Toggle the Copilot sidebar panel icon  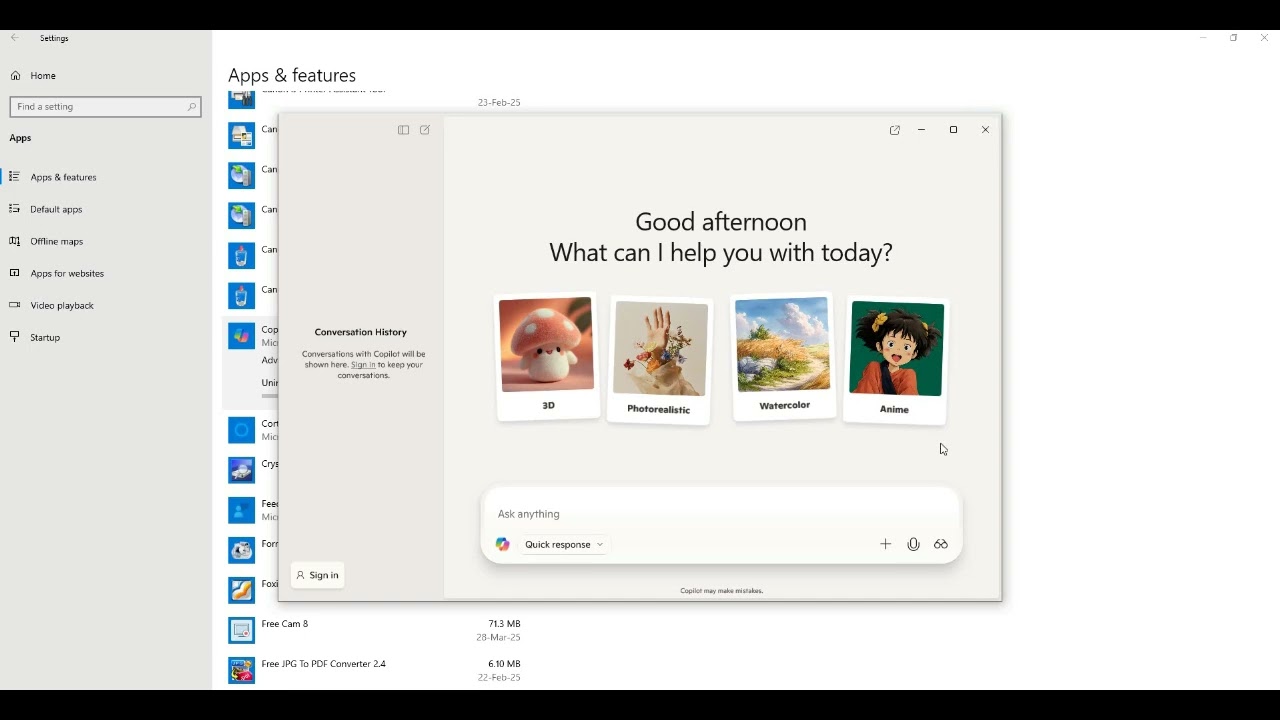tap(403, 130)
